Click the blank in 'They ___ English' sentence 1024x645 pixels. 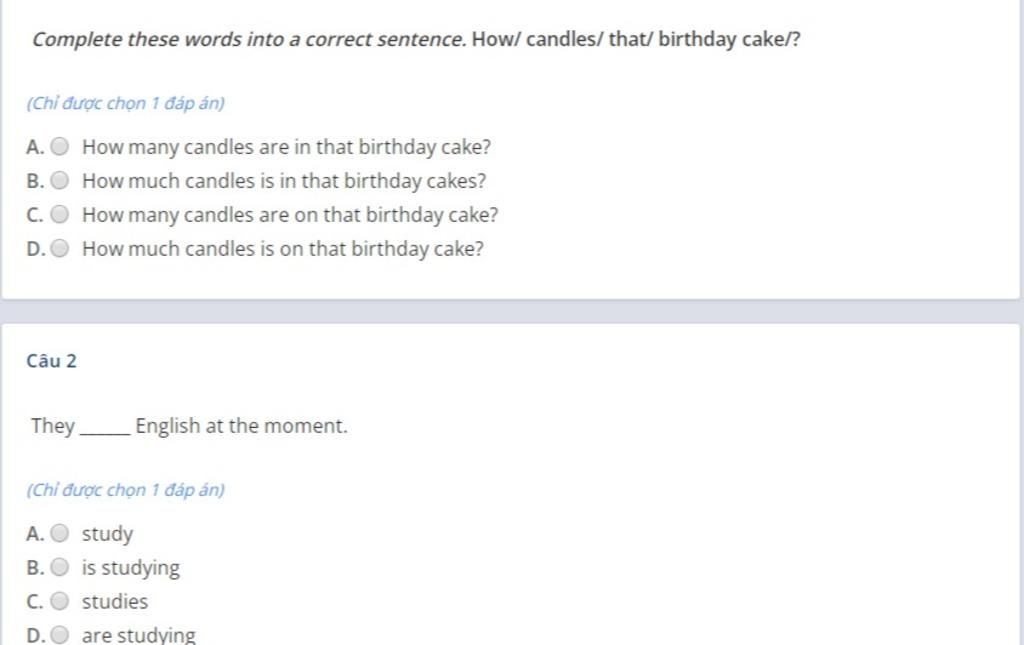[x=105, y=428]
